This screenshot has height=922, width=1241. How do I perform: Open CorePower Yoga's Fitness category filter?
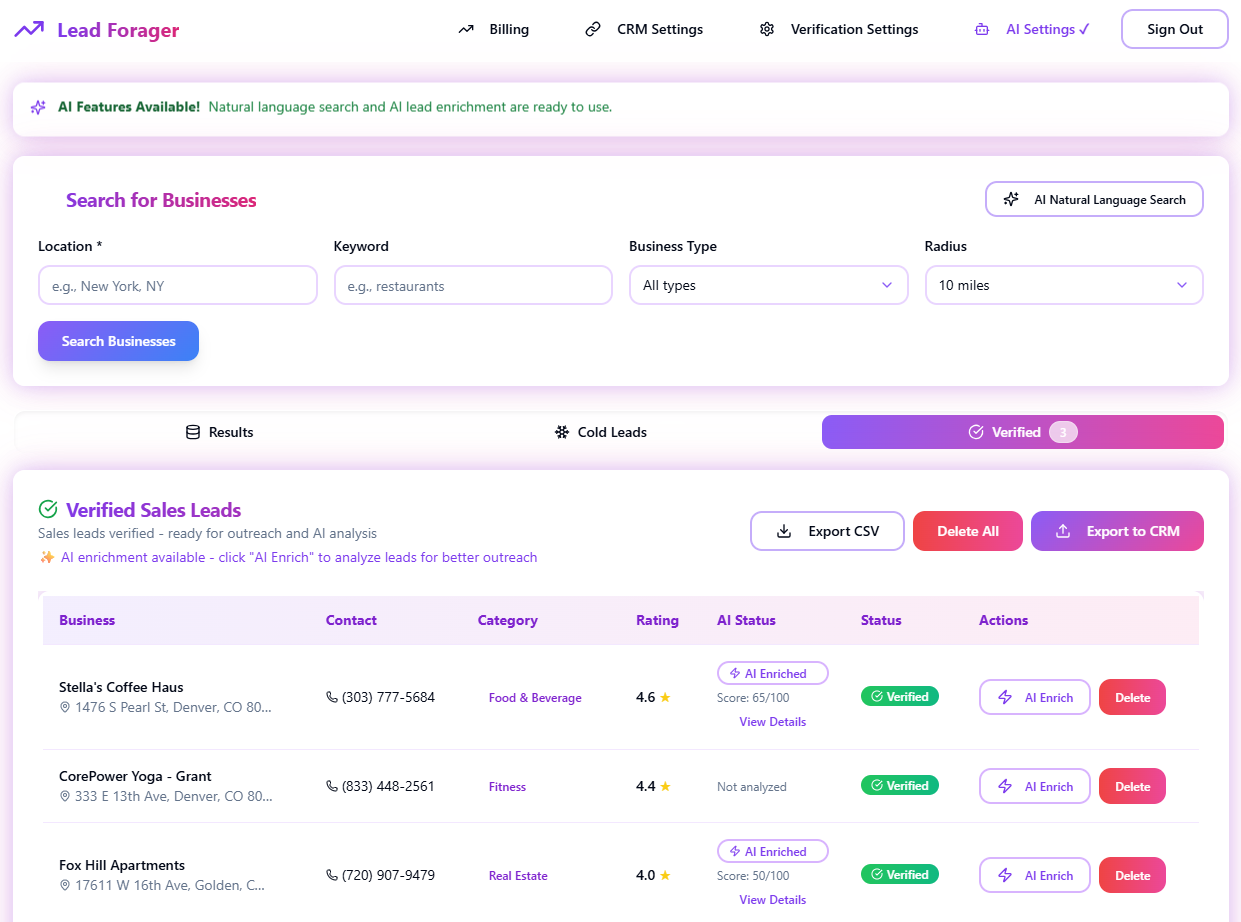(x=507, y=786)
